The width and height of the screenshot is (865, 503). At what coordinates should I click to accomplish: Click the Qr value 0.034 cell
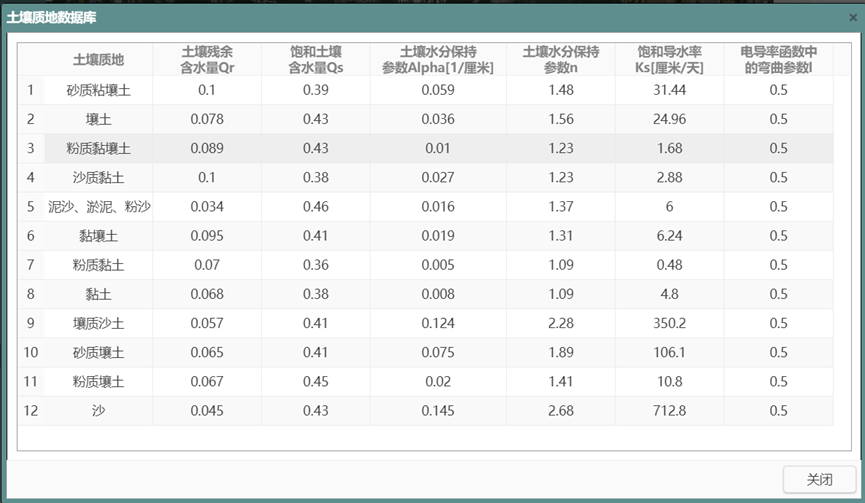207,207
